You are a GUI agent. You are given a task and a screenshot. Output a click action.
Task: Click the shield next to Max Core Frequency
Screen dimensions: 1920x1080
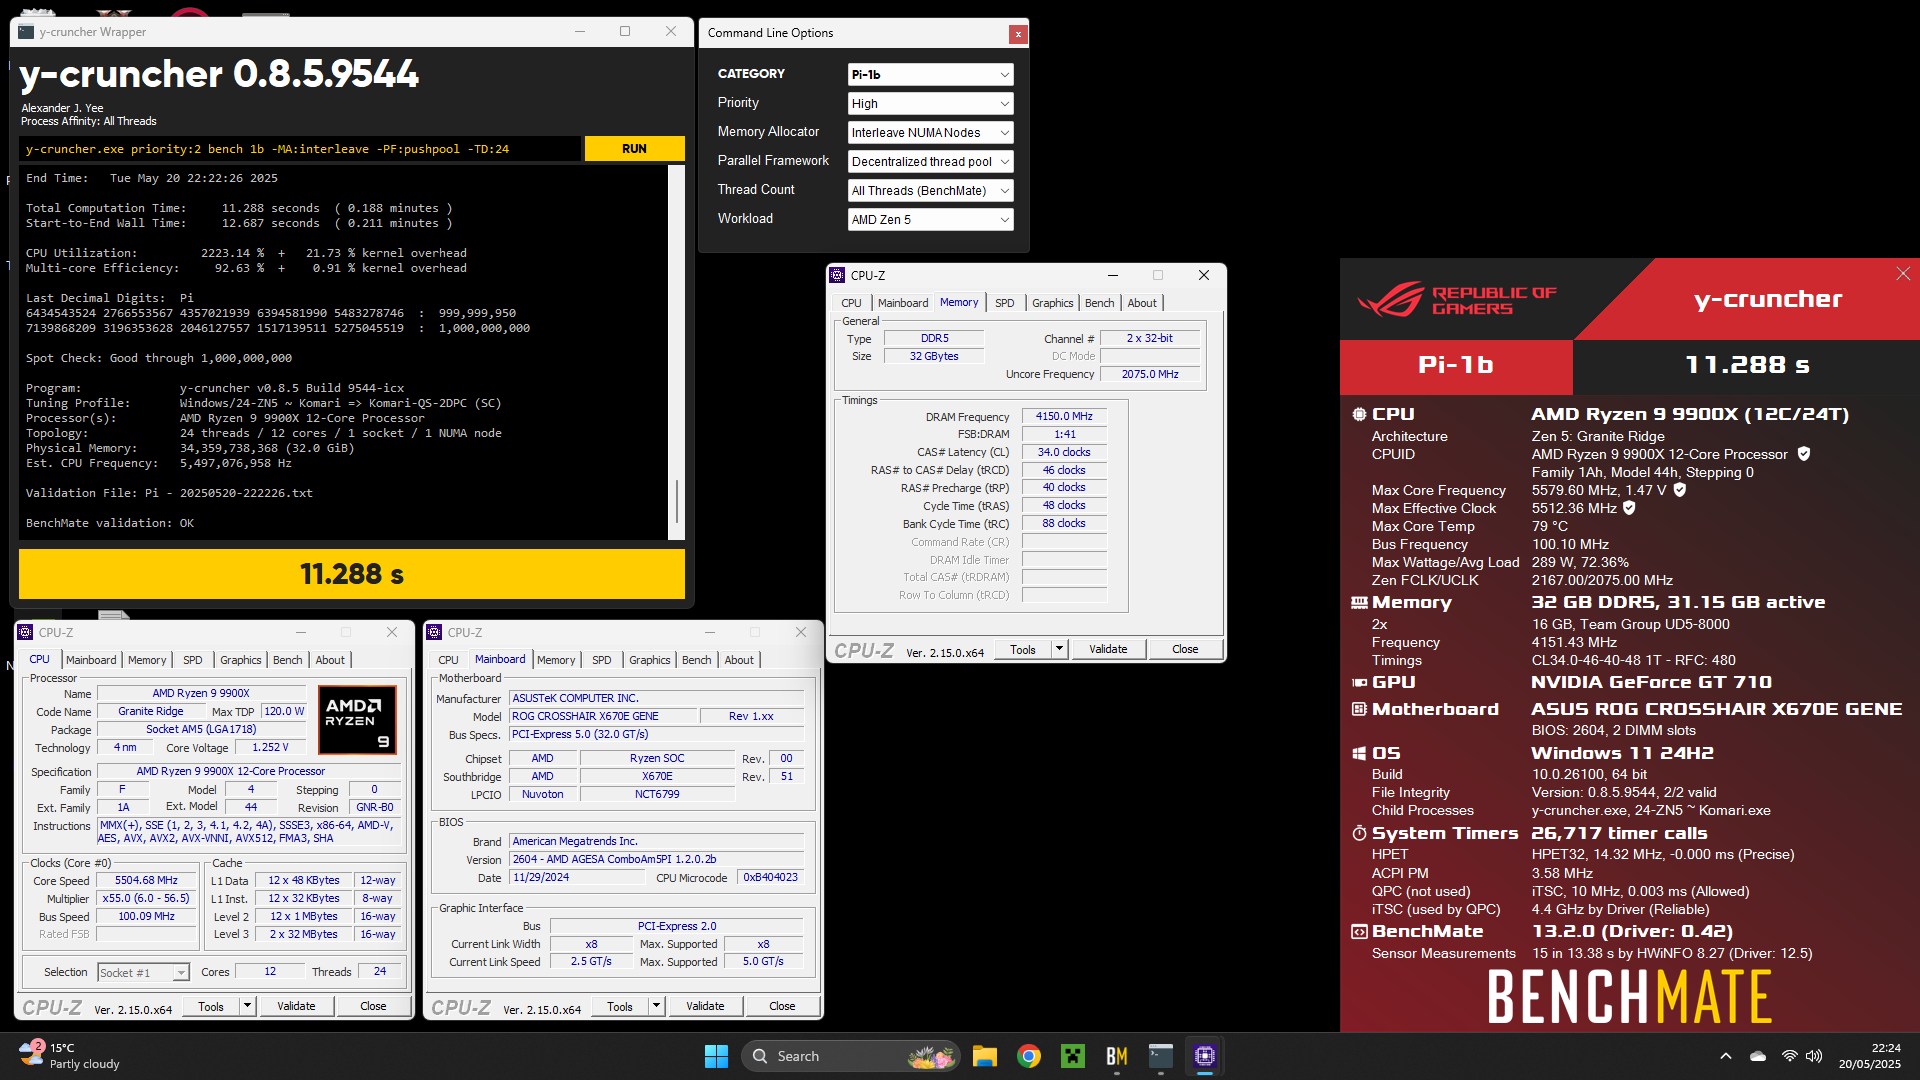[1680, 490]
